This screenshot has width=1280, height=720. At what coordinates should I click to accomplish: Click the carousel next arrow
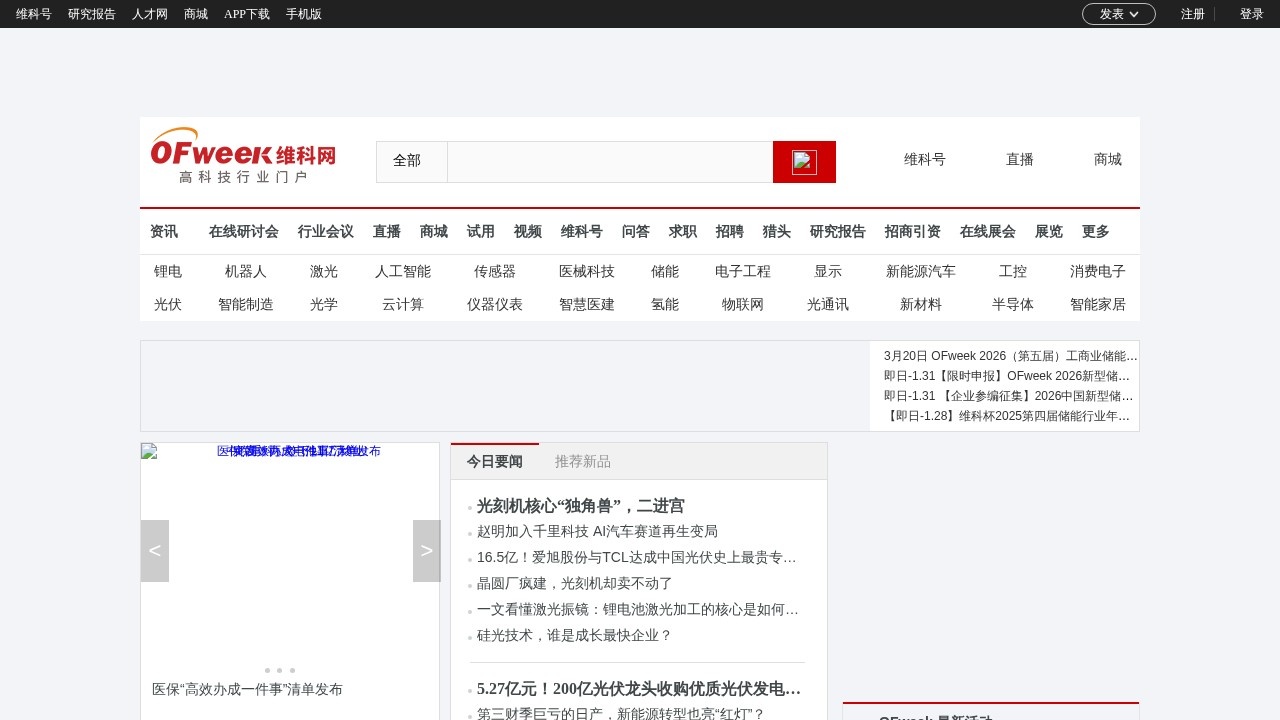[x=426, y=550]
